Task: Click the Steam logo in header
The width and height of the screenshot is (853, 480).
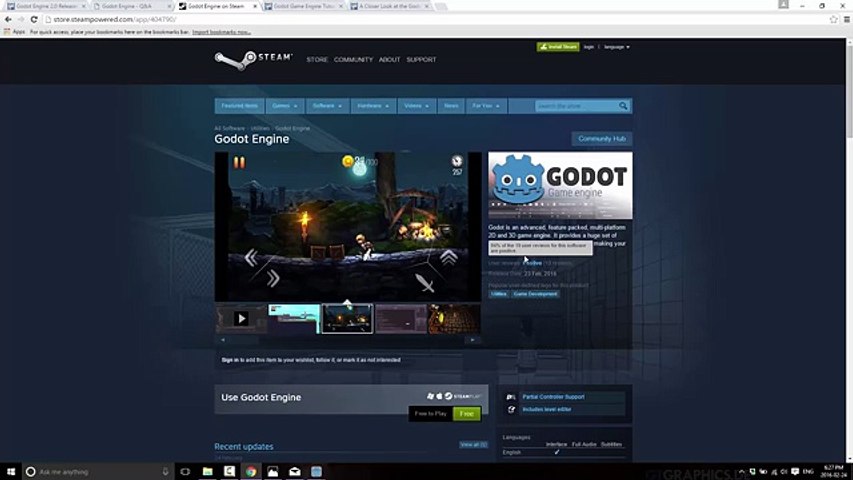Action: [x=254, y=59]
